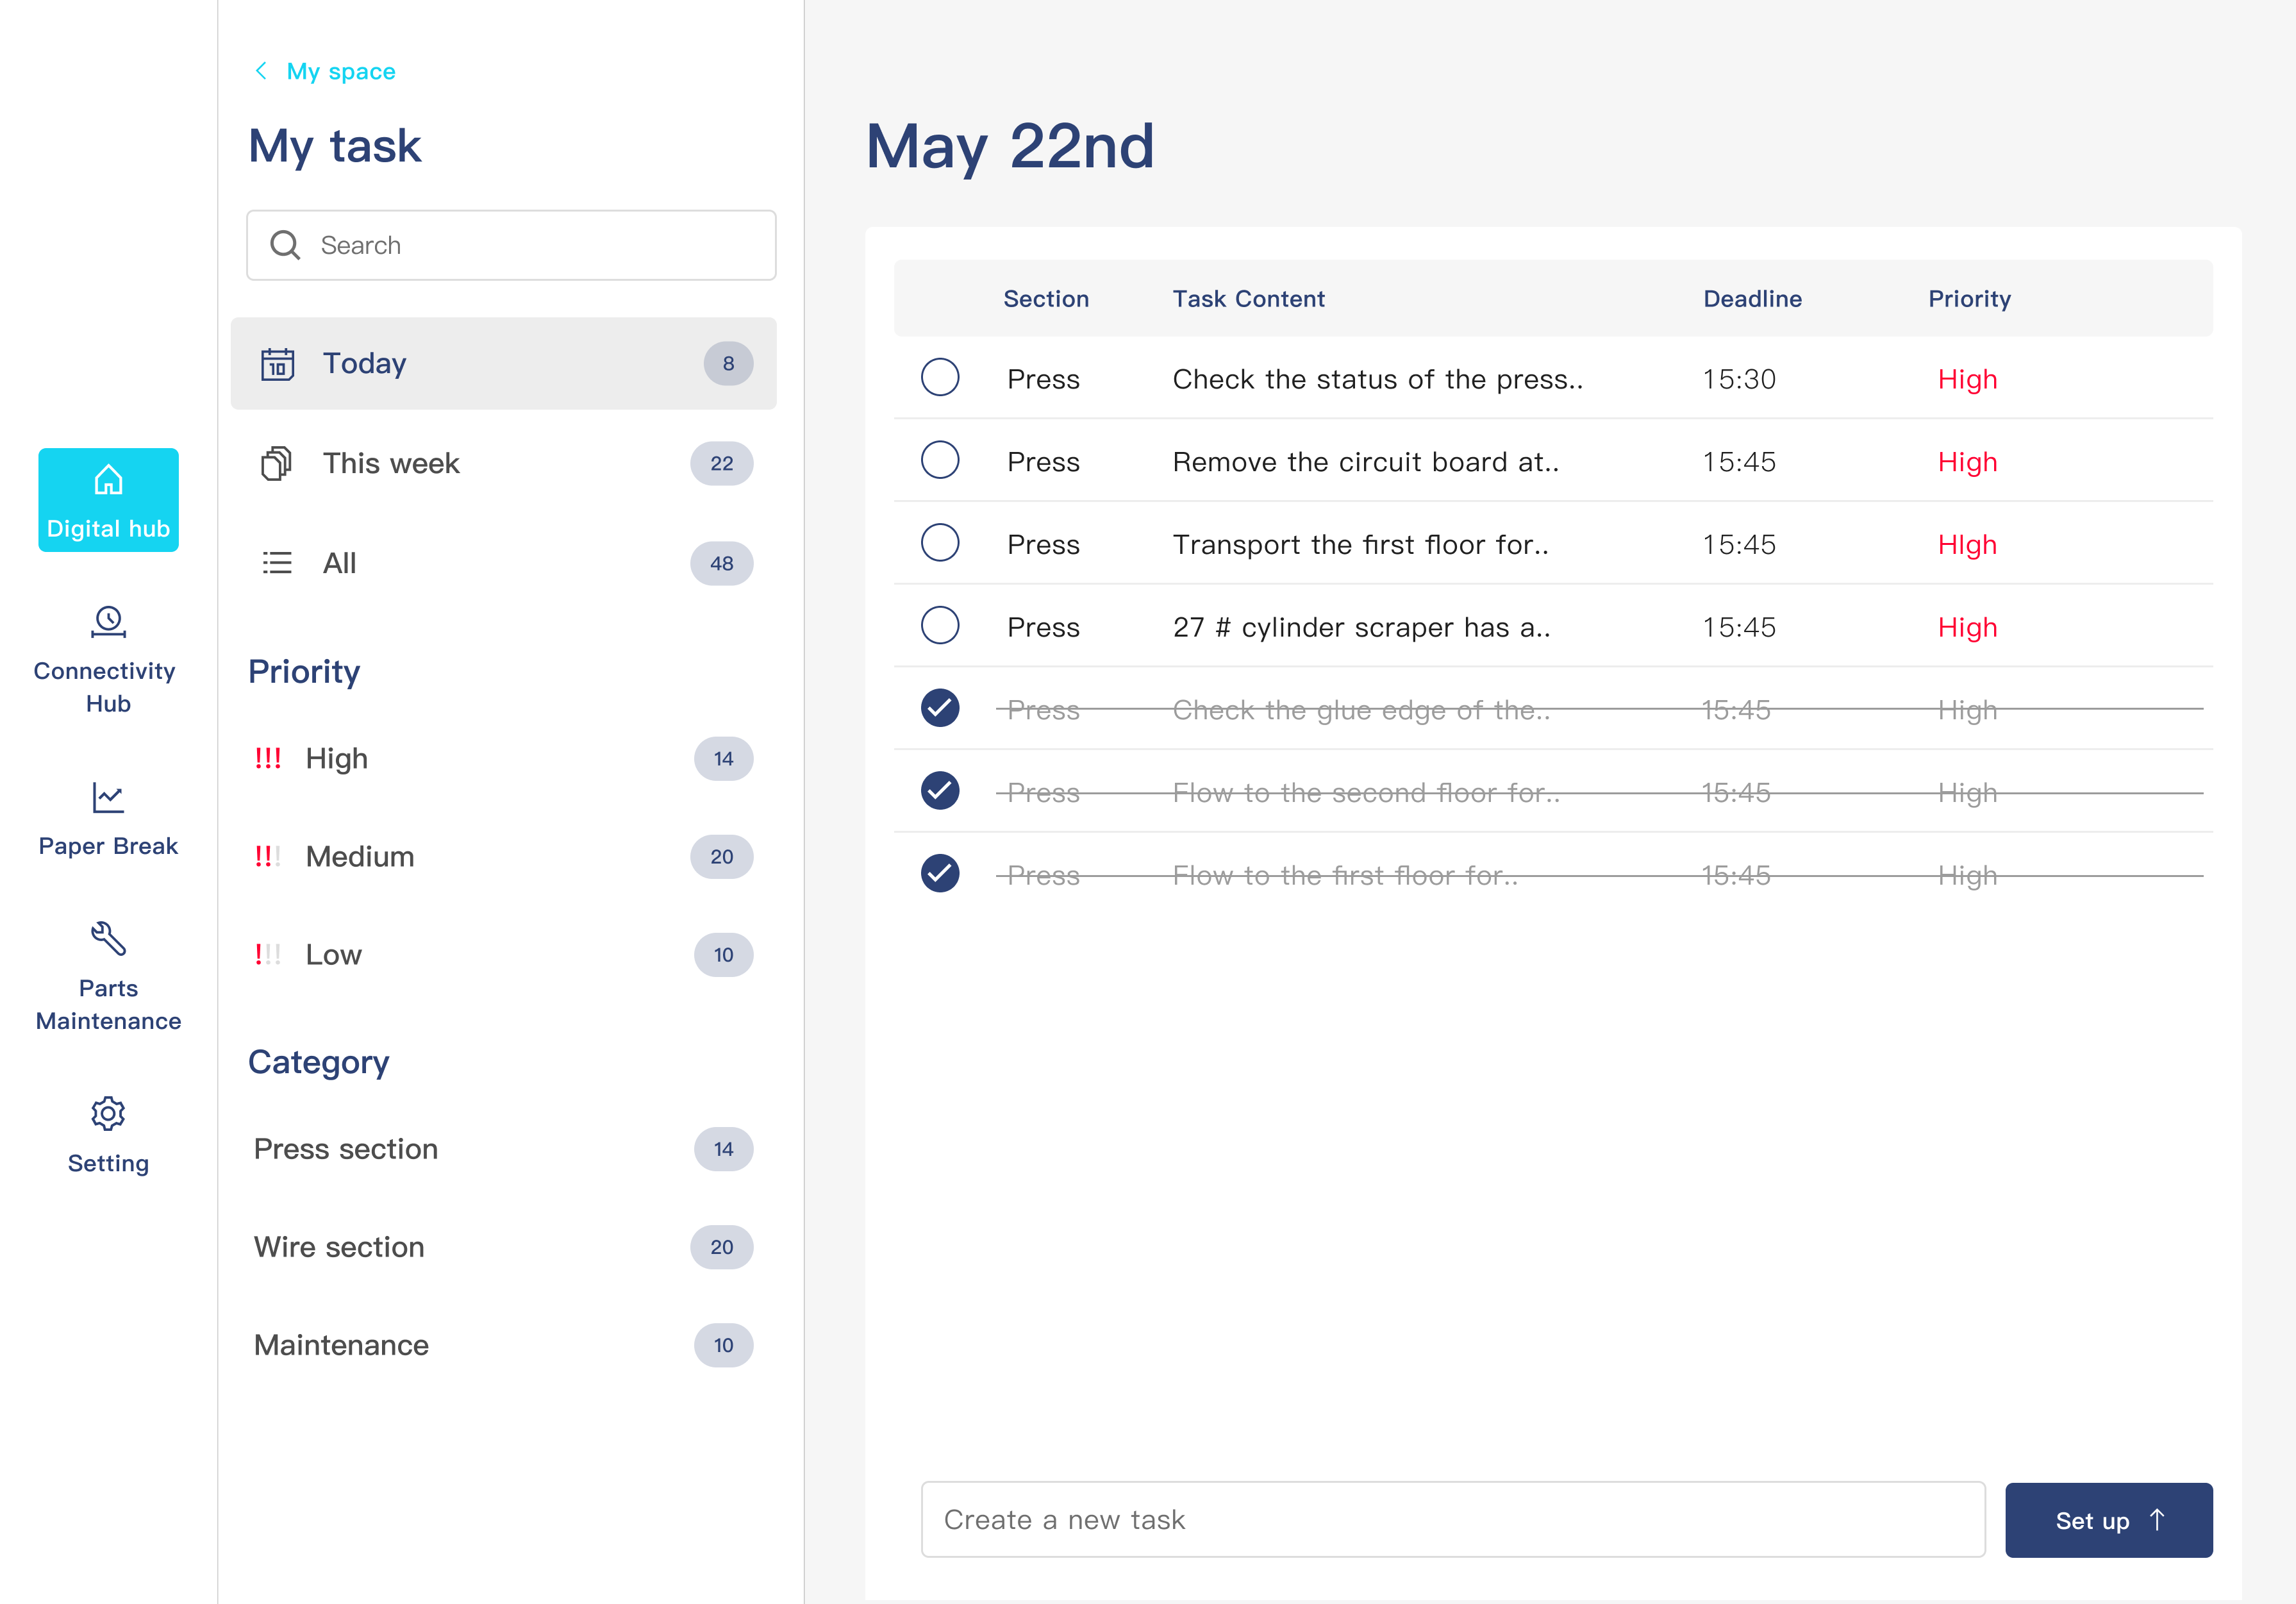Click the This week pages icon
Viewport: 2296px width, 1604px height.
pos(276,464)
